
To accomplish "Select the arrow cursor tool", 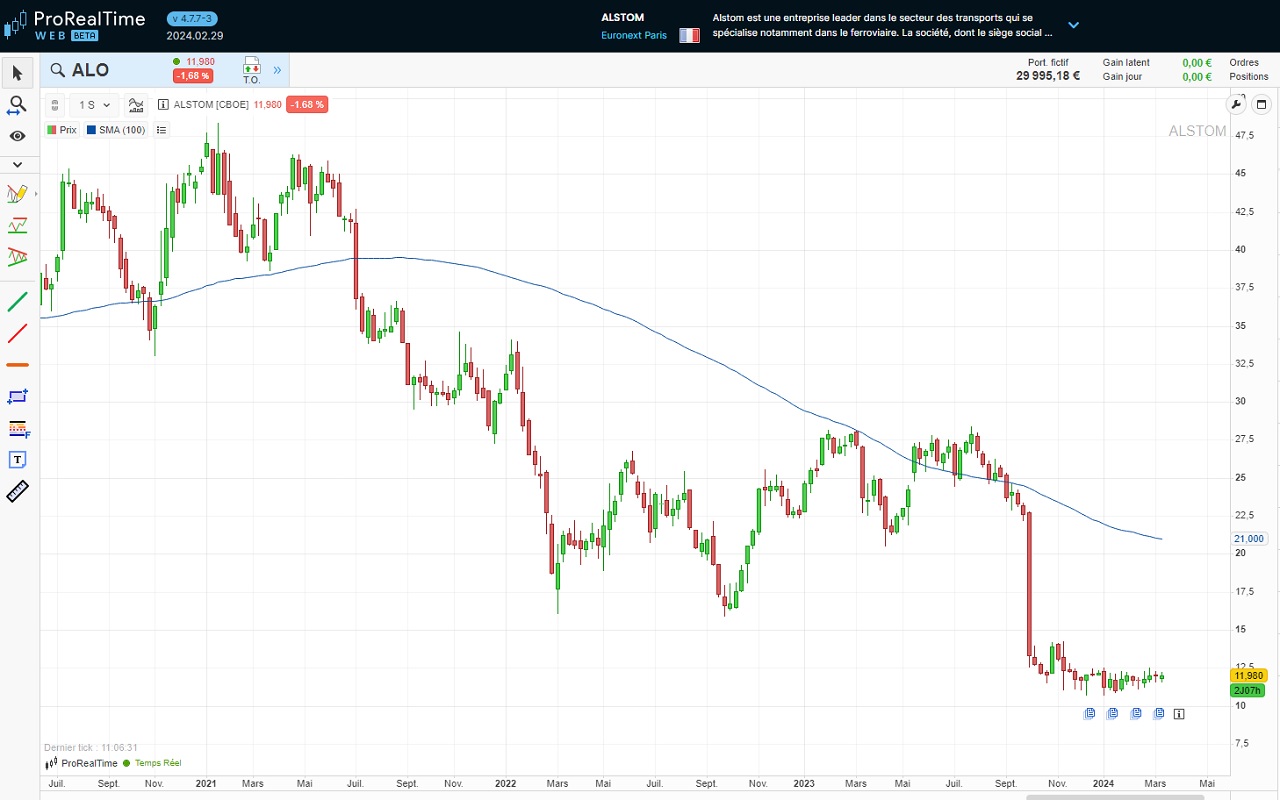I will click(17, 73).
